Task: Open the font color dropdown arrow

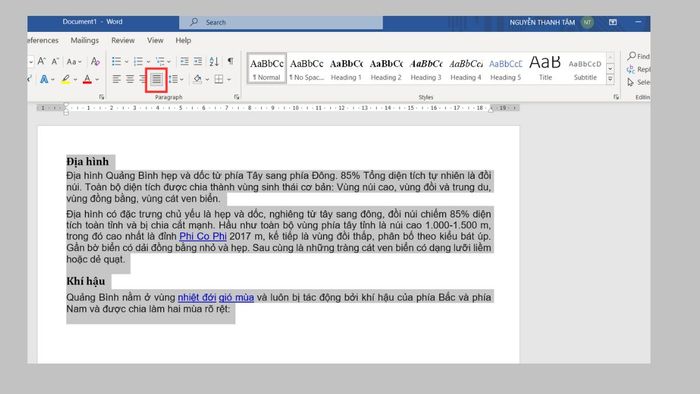Action: pos(97,80)
